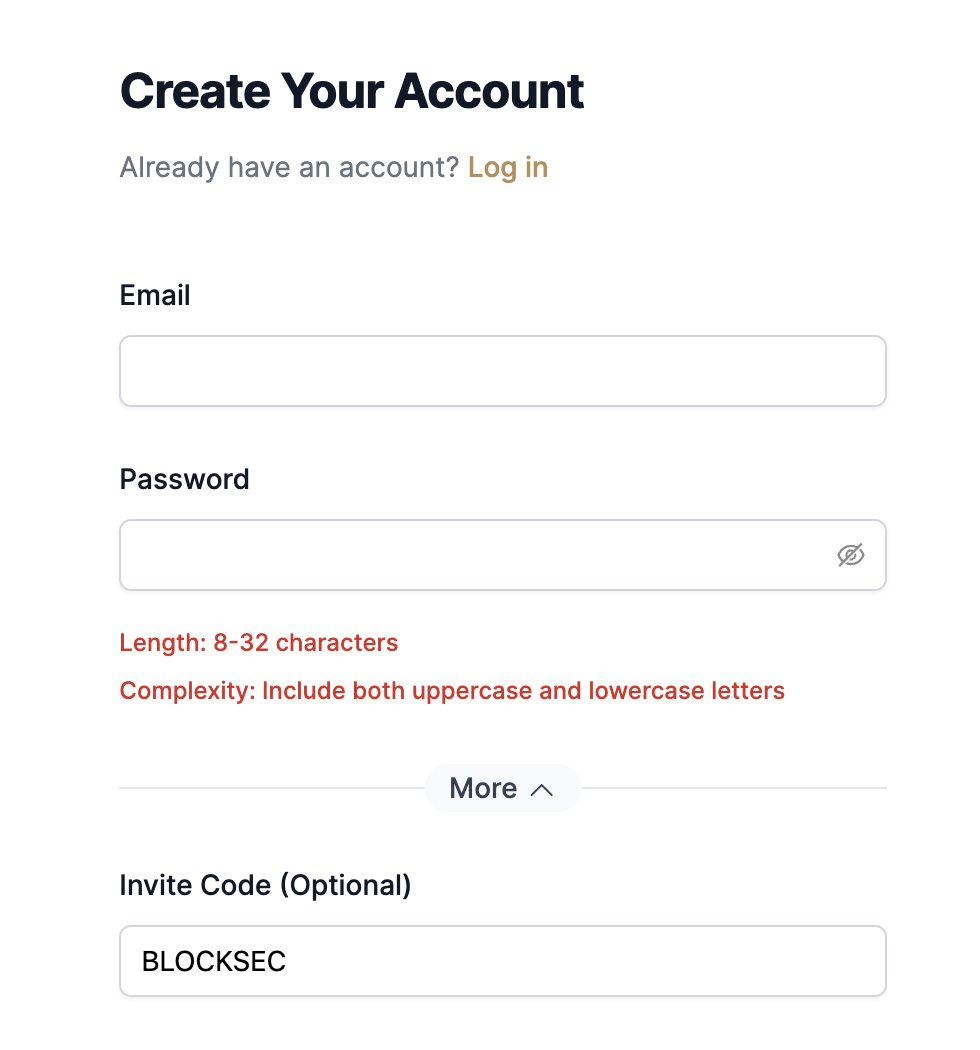This screenshot has height=1050, width=980.
Task: Focus the Password input field
Action: click(x=502, y=554)
